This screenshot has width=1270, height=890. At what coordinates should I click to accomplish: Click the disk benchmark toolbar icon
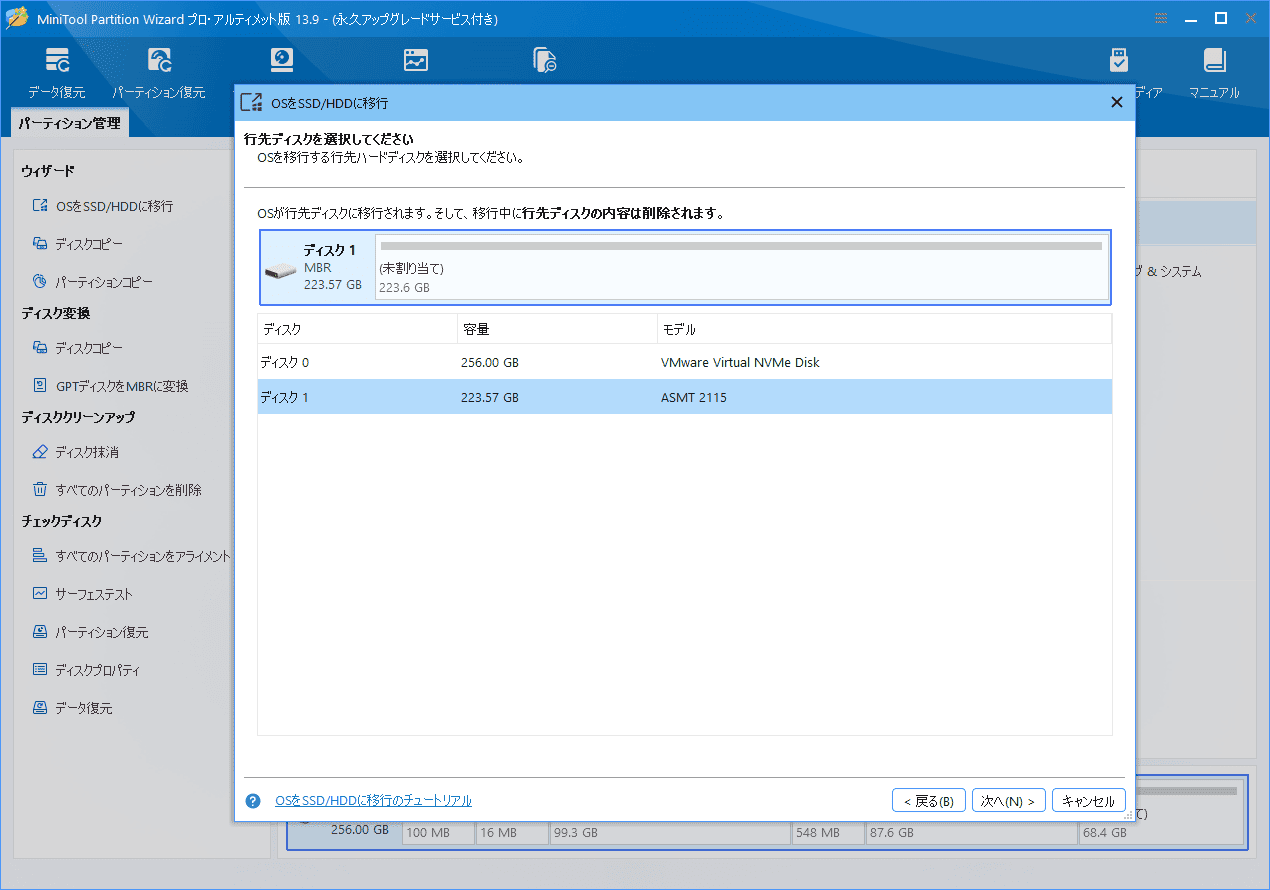tap(283, 61)
